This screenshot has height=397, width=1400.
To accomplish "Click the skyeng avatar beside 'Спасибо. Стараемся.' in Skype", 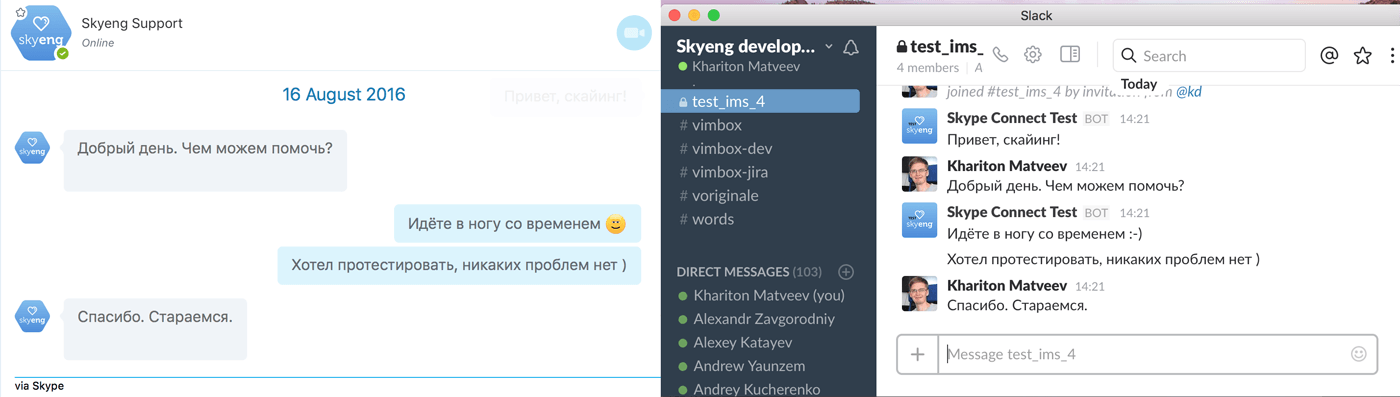I will coord(33,316).
